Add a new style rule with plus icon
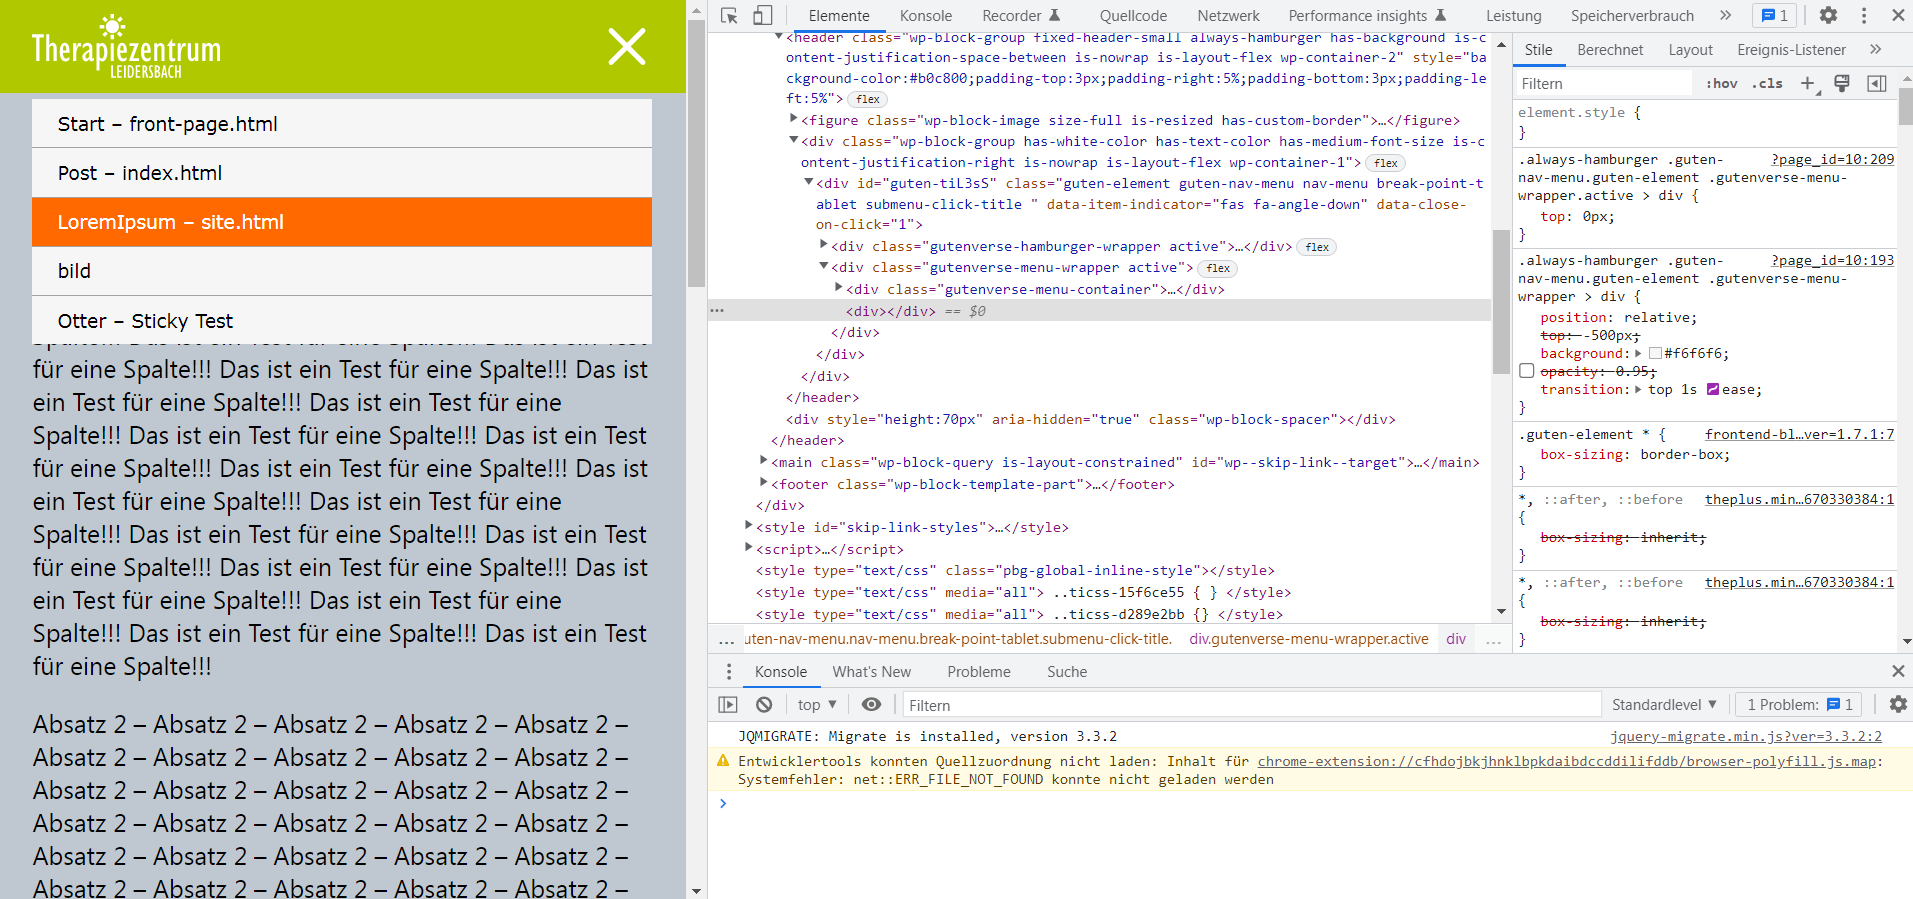The height and width of the screenshot is (899, 1913). [1808, 83]
